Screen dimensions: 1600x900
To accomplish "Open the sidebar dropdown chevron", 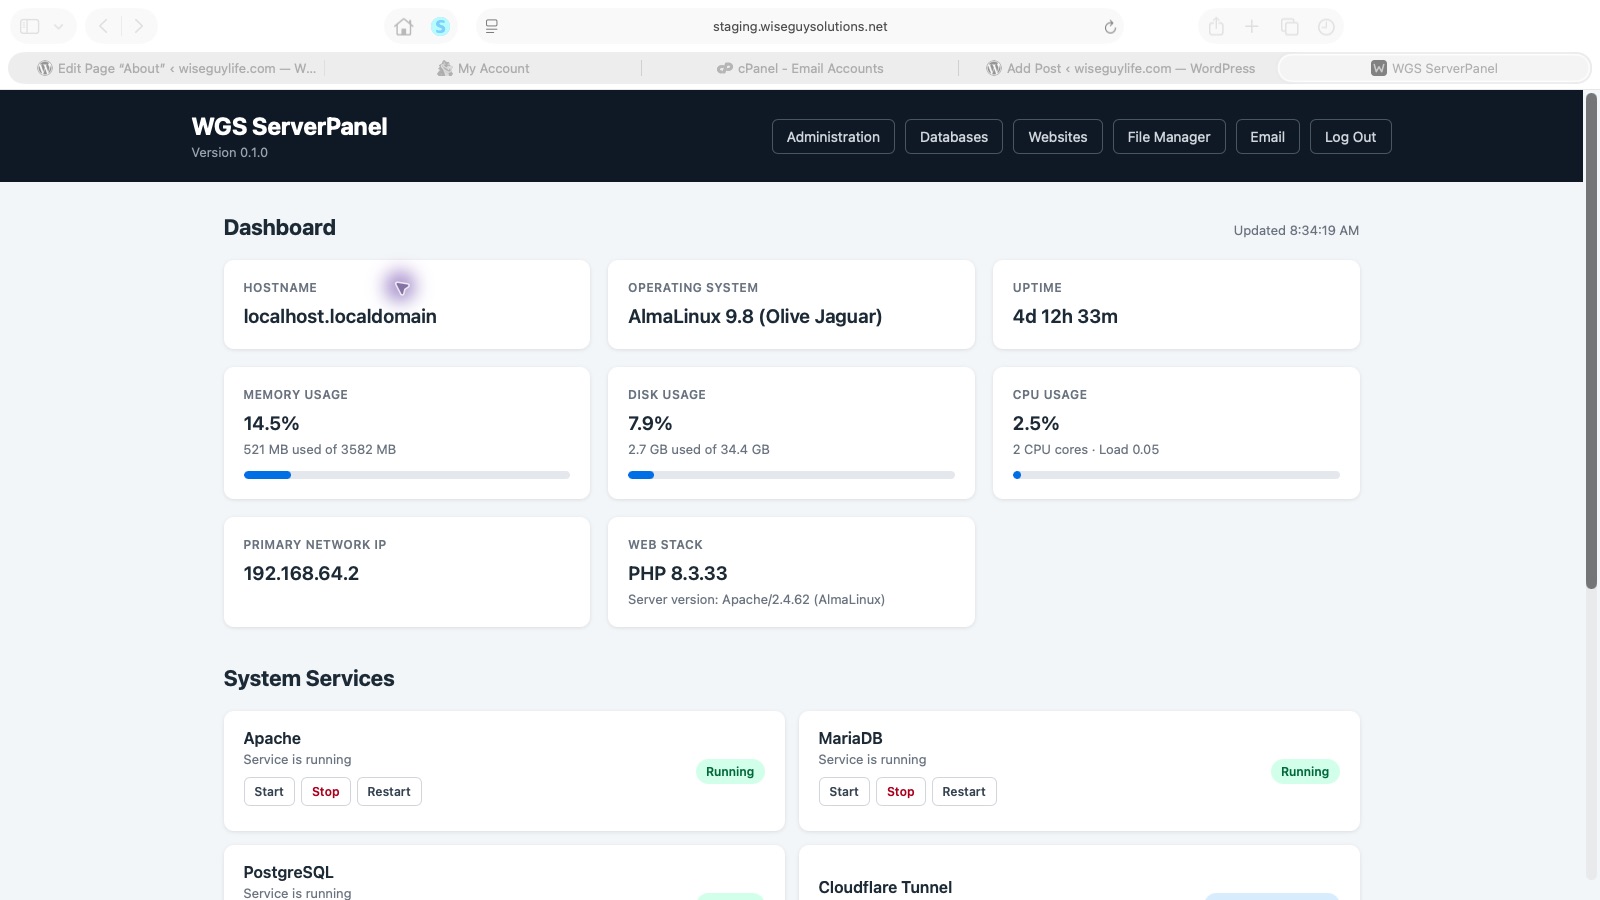I will click(x=58, y=26).
